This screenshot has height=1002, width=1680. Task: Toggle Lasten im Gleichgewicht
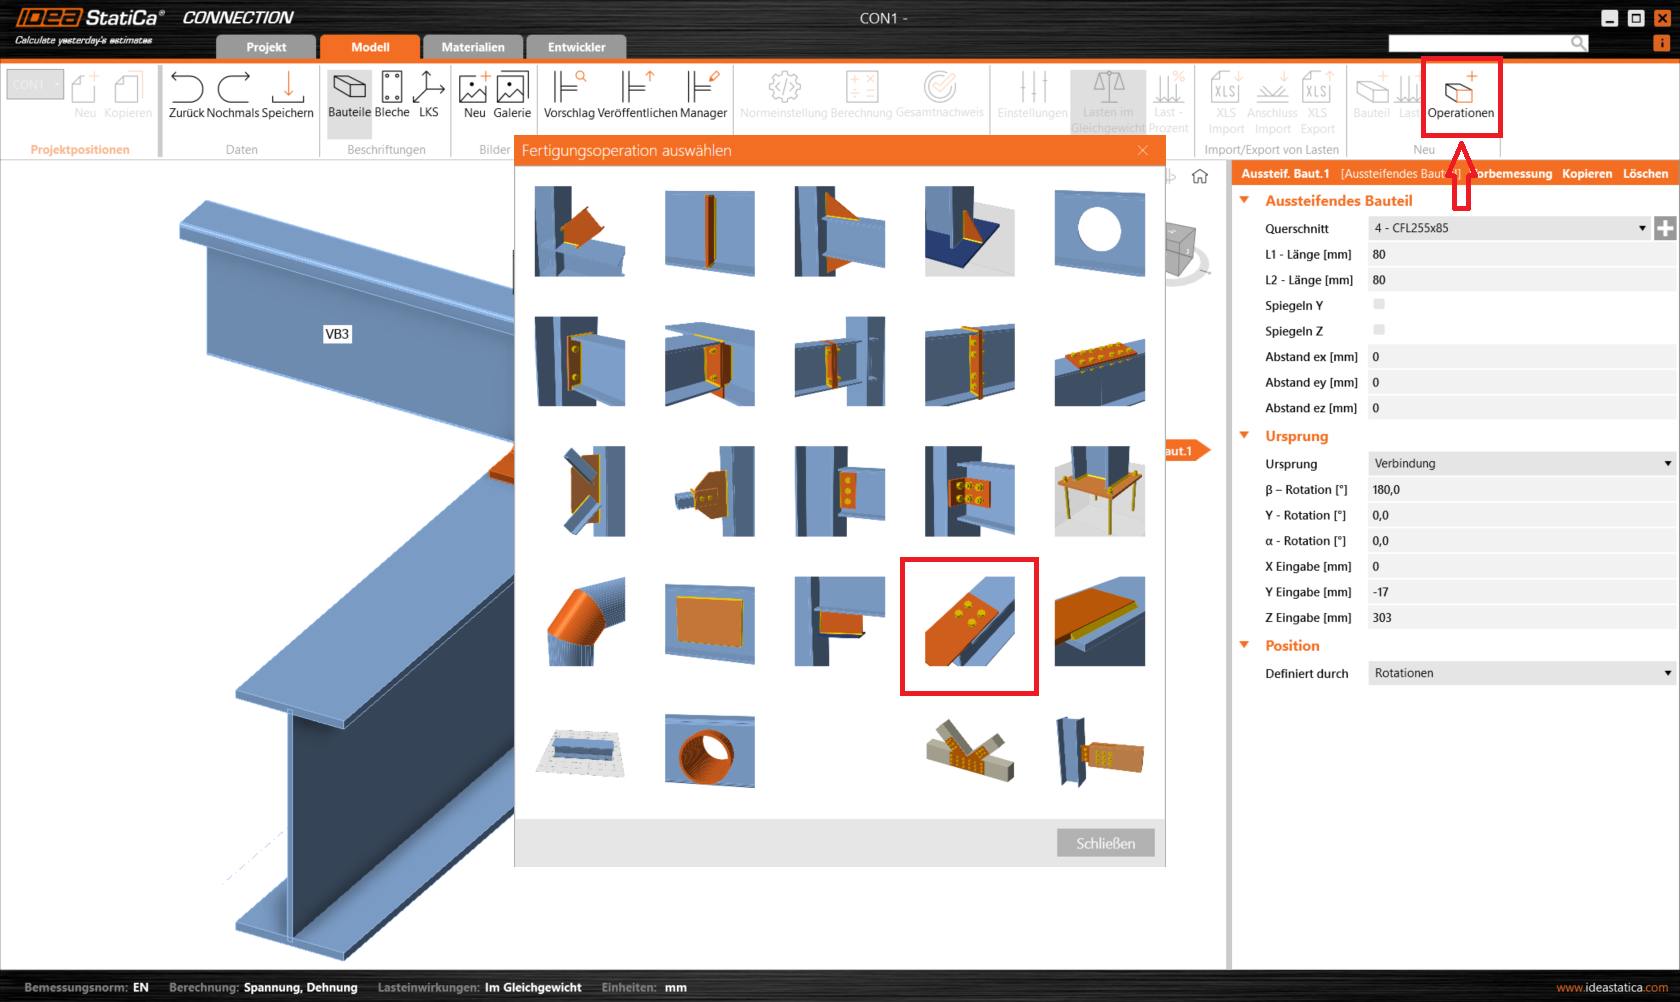point(1107,102)
